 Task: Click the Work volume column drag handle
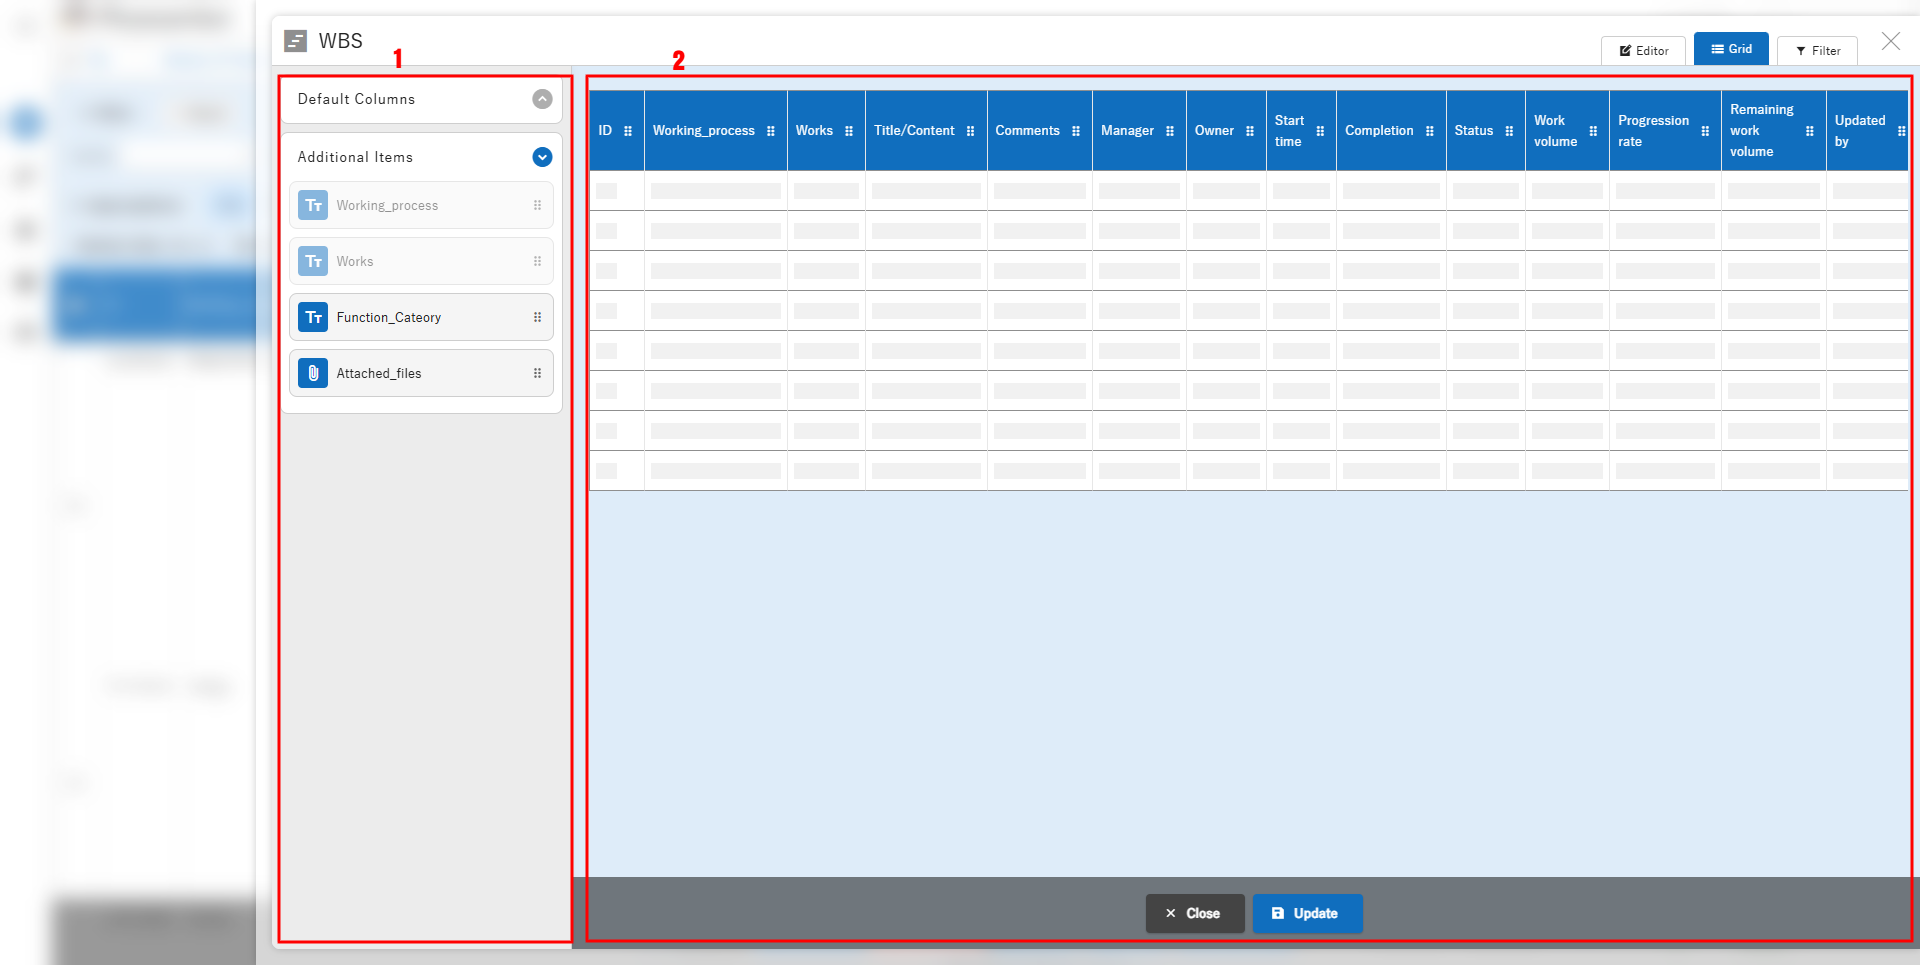click(x=1593, y=131)
